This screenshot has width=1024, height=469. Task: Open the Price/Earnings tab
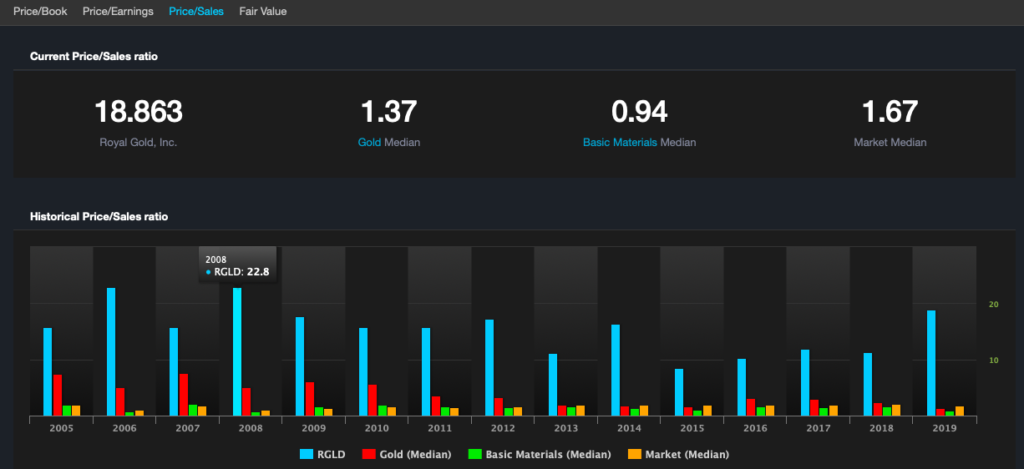tap(118, 11)
